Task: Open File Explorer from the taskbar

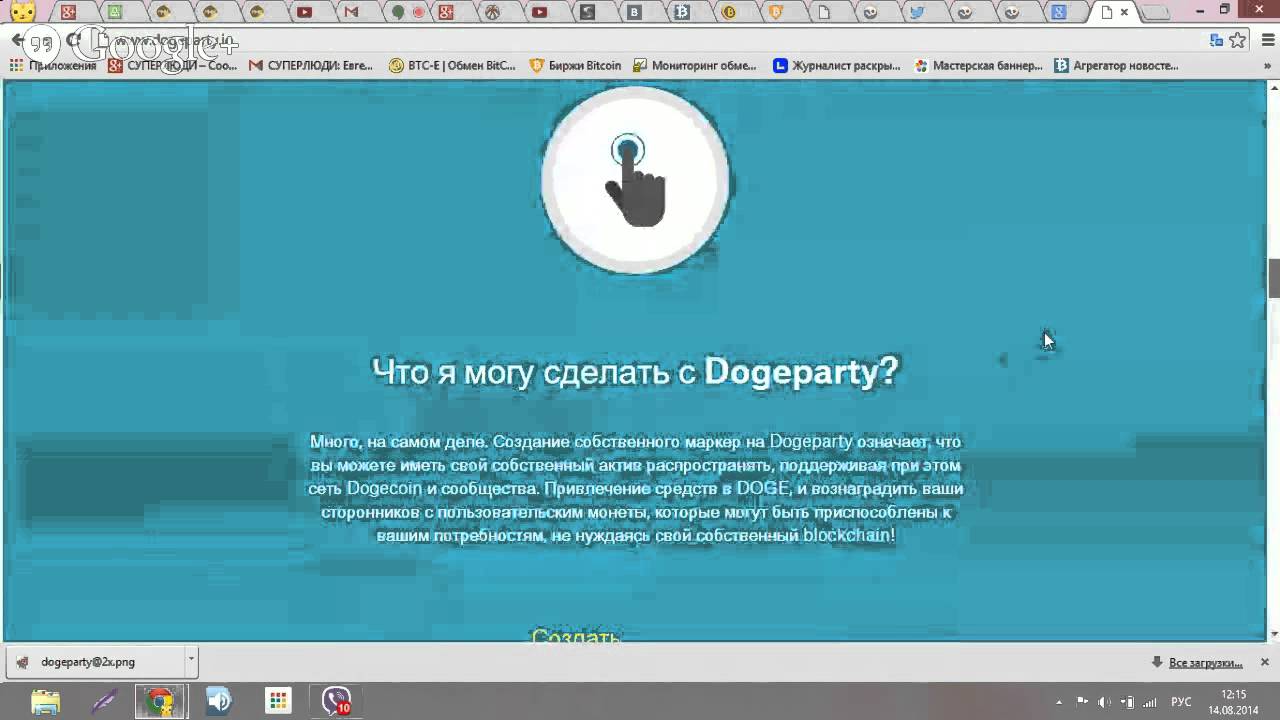Action: click(45, 701)
